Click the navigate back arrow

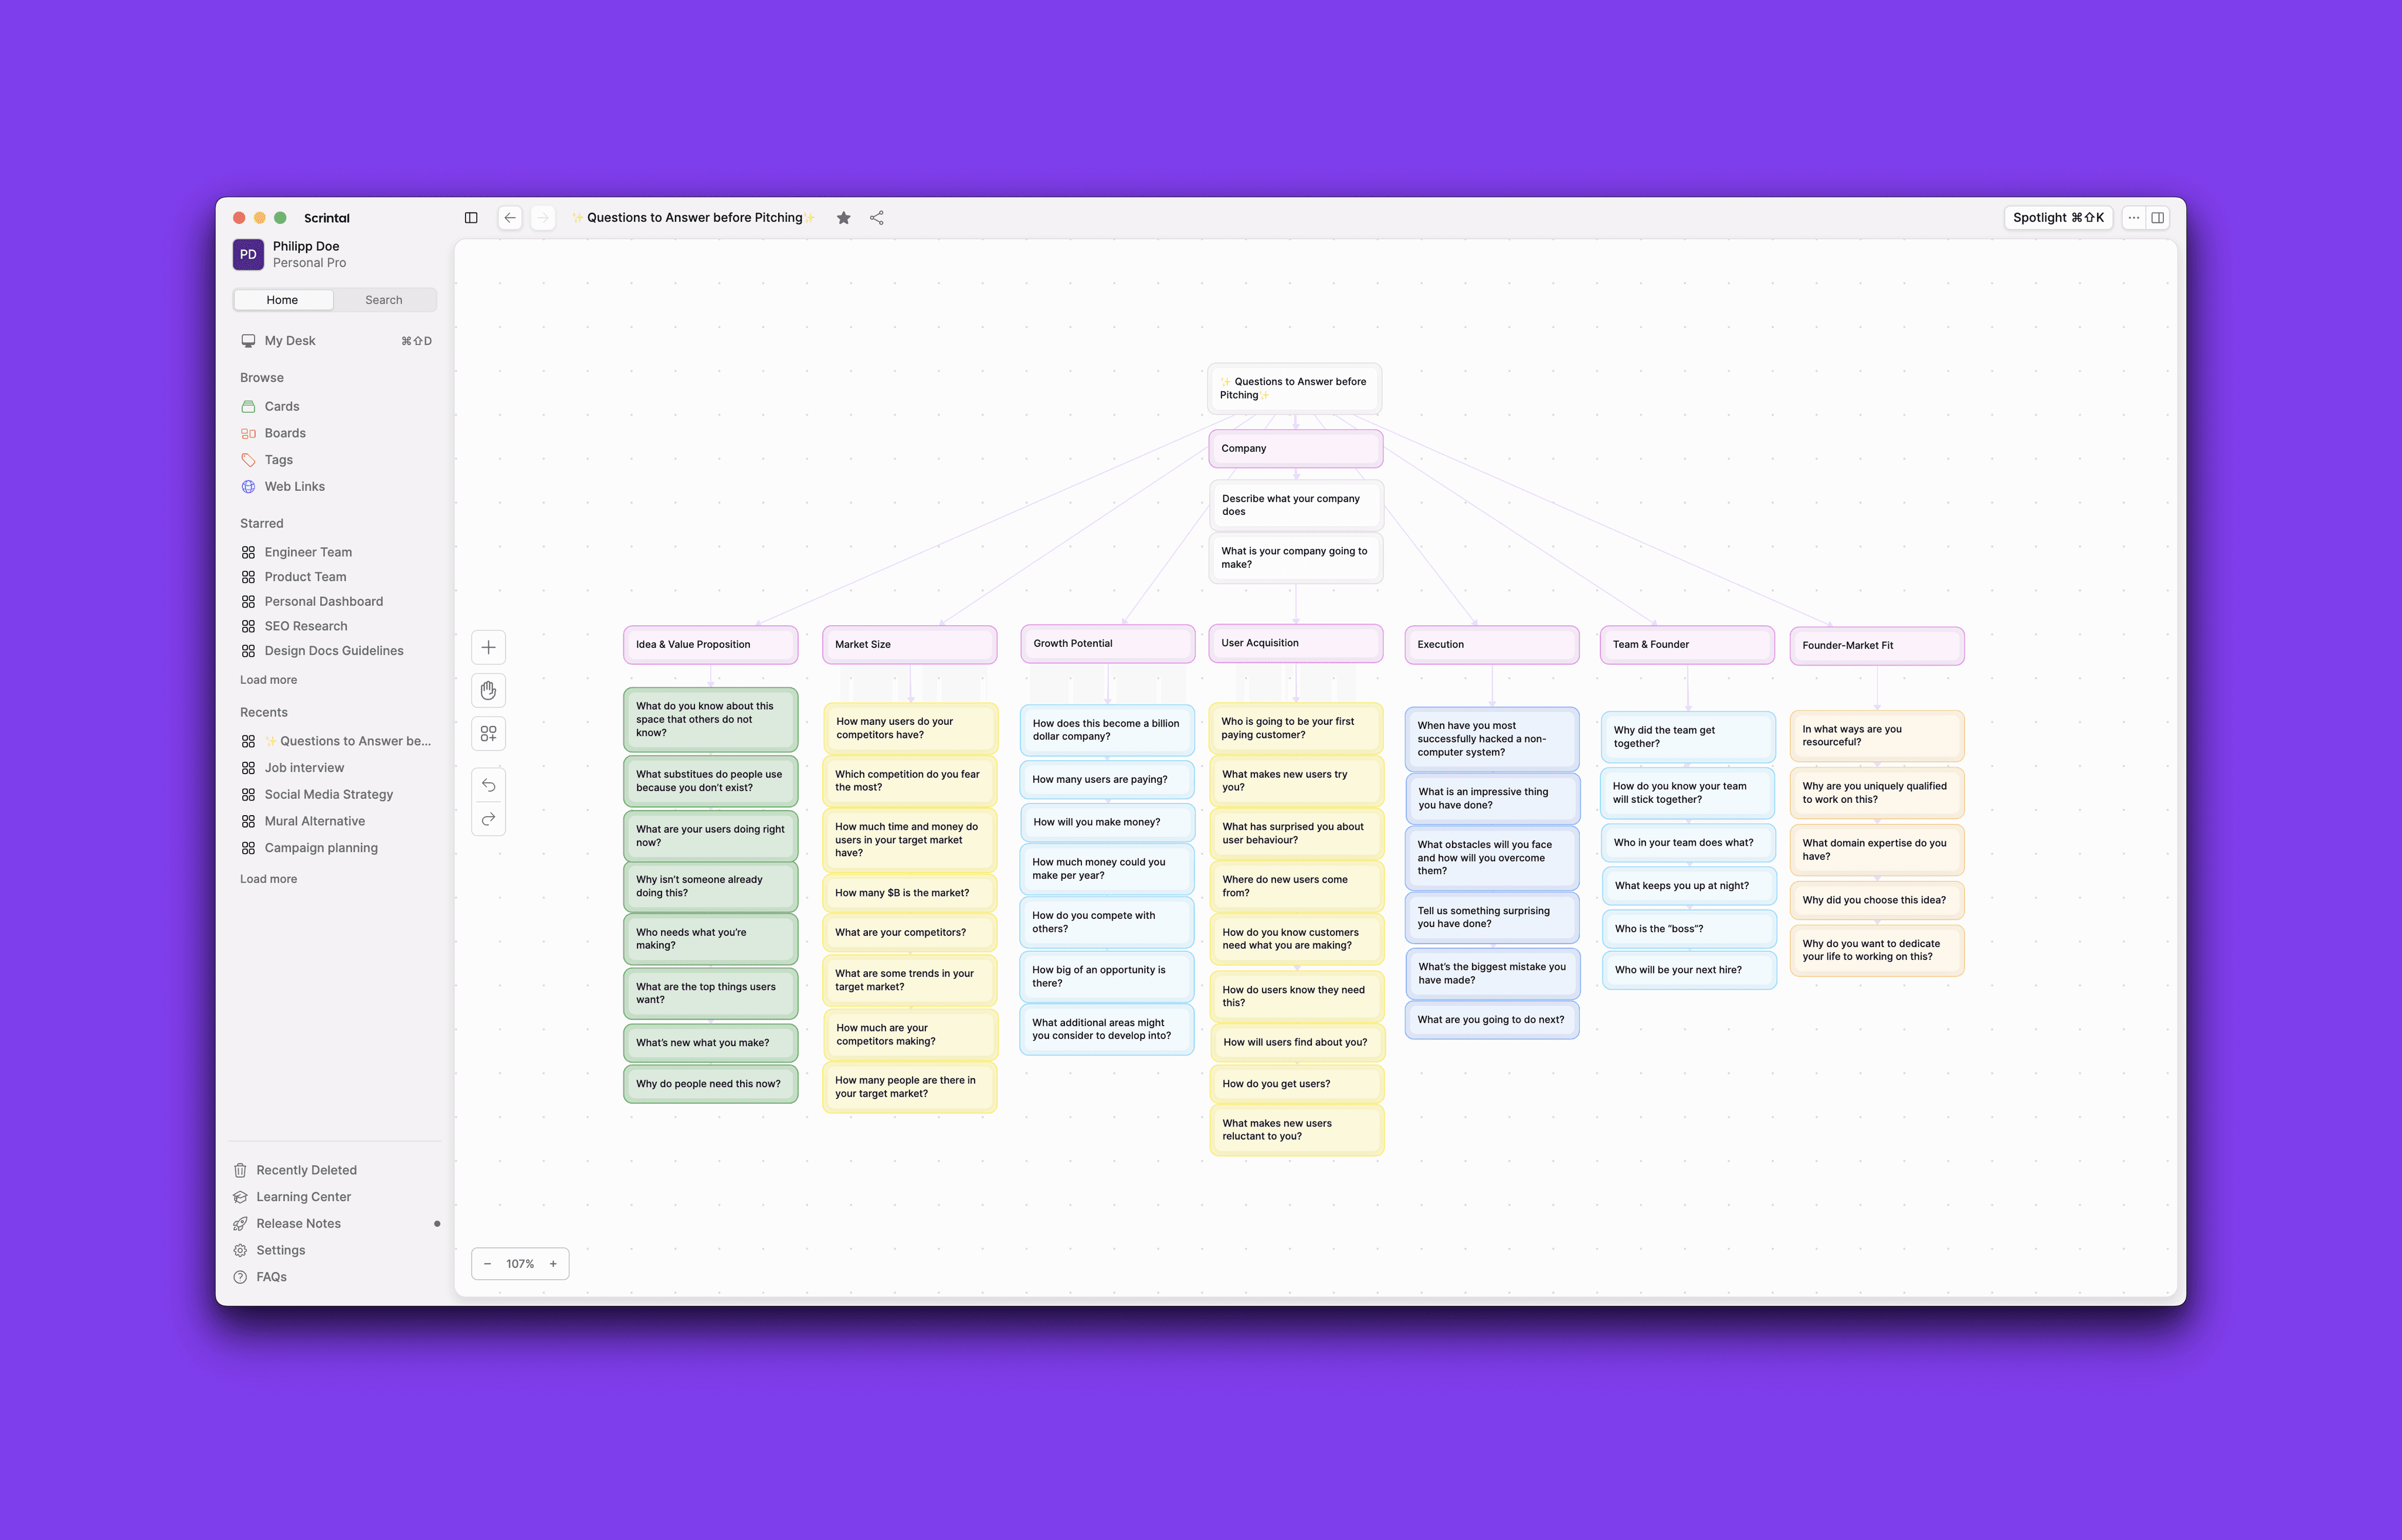pos(510,218)
